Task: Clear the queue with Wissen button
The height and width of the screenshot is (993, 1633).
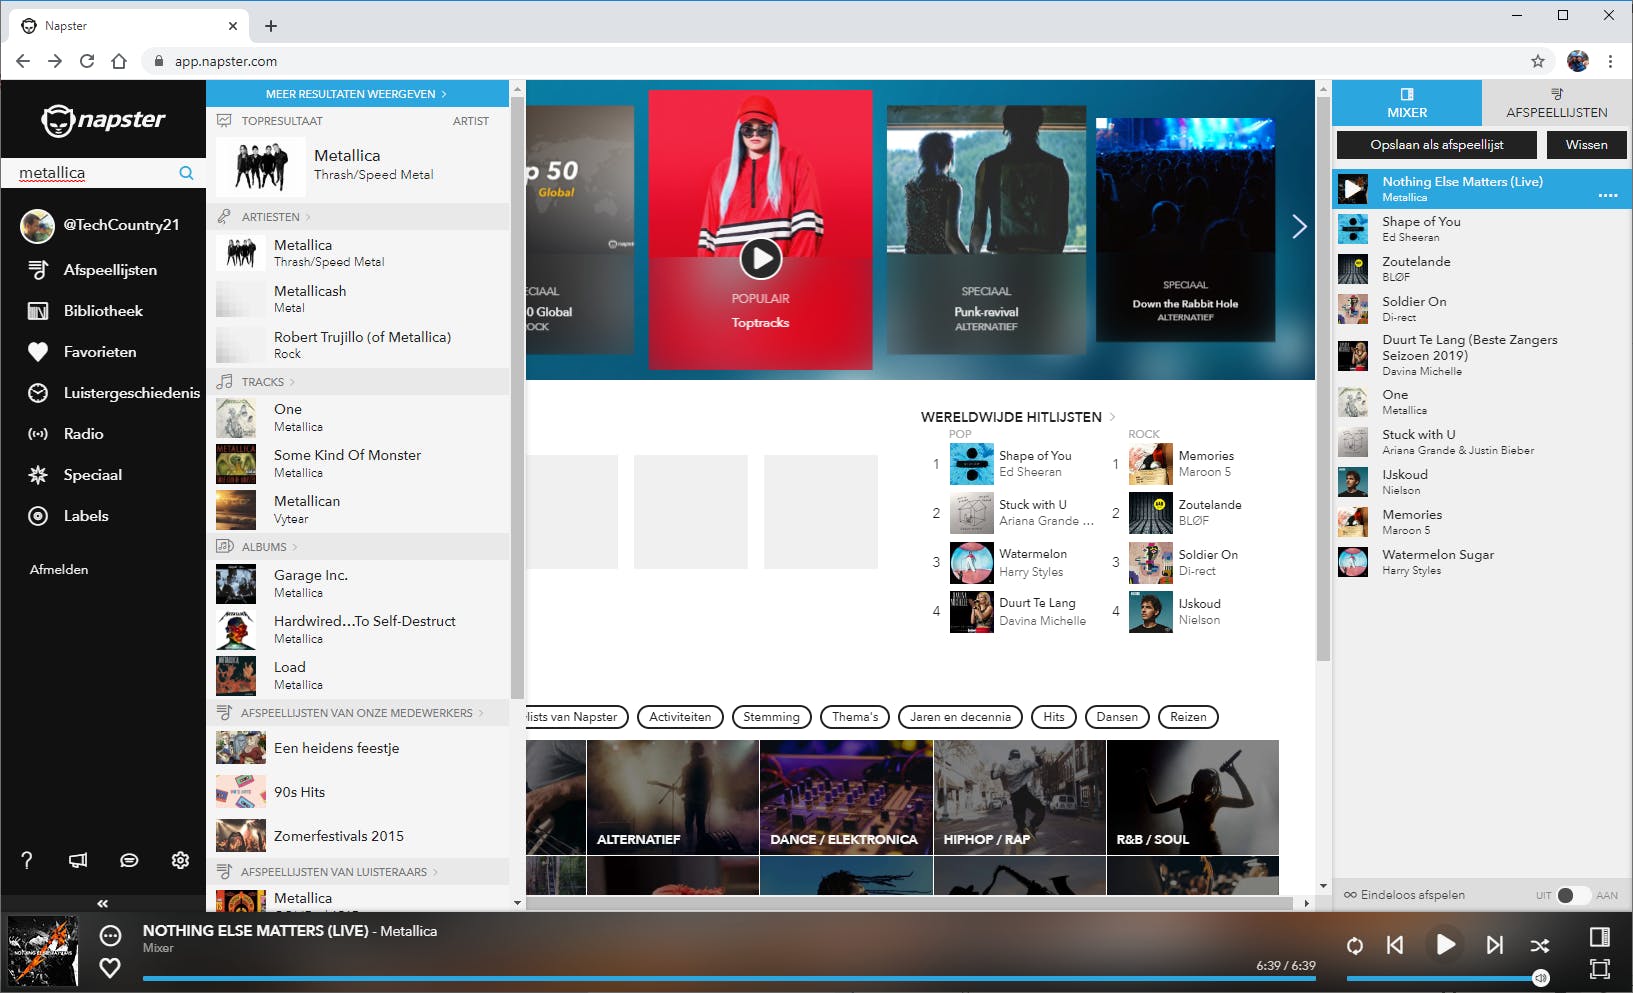Action: pyautogui.click(x=1587, y=145)
